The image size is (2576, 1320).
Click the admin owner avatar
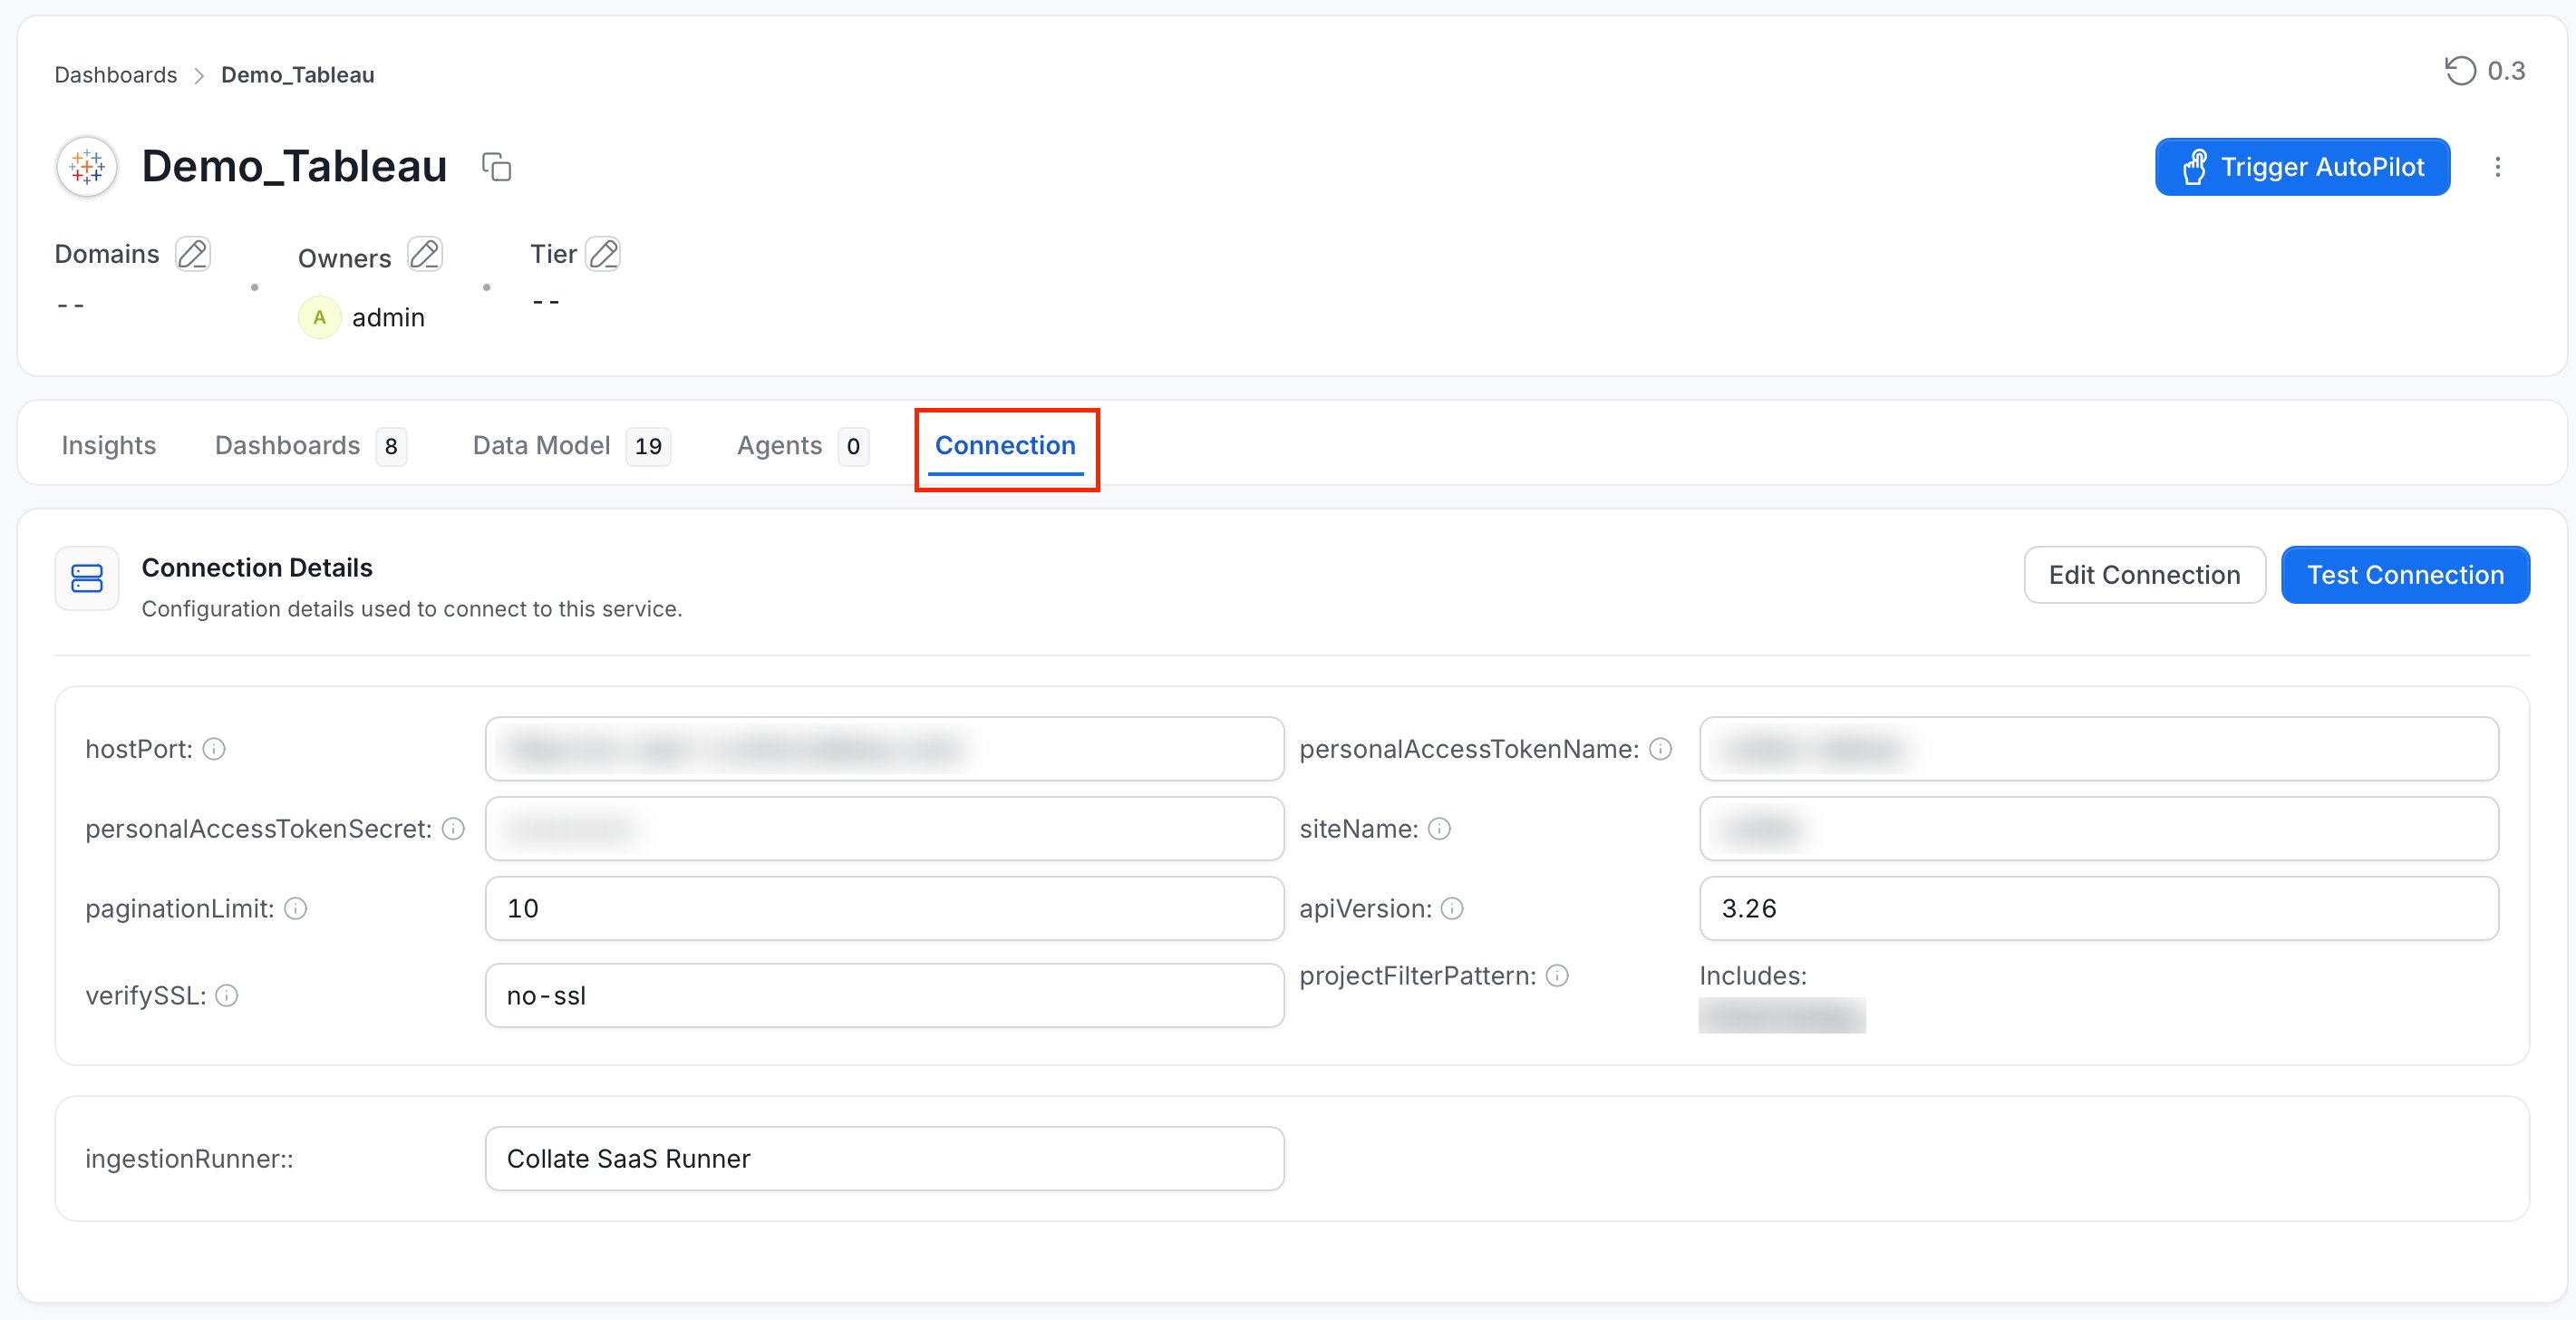[x=319, y=318]
